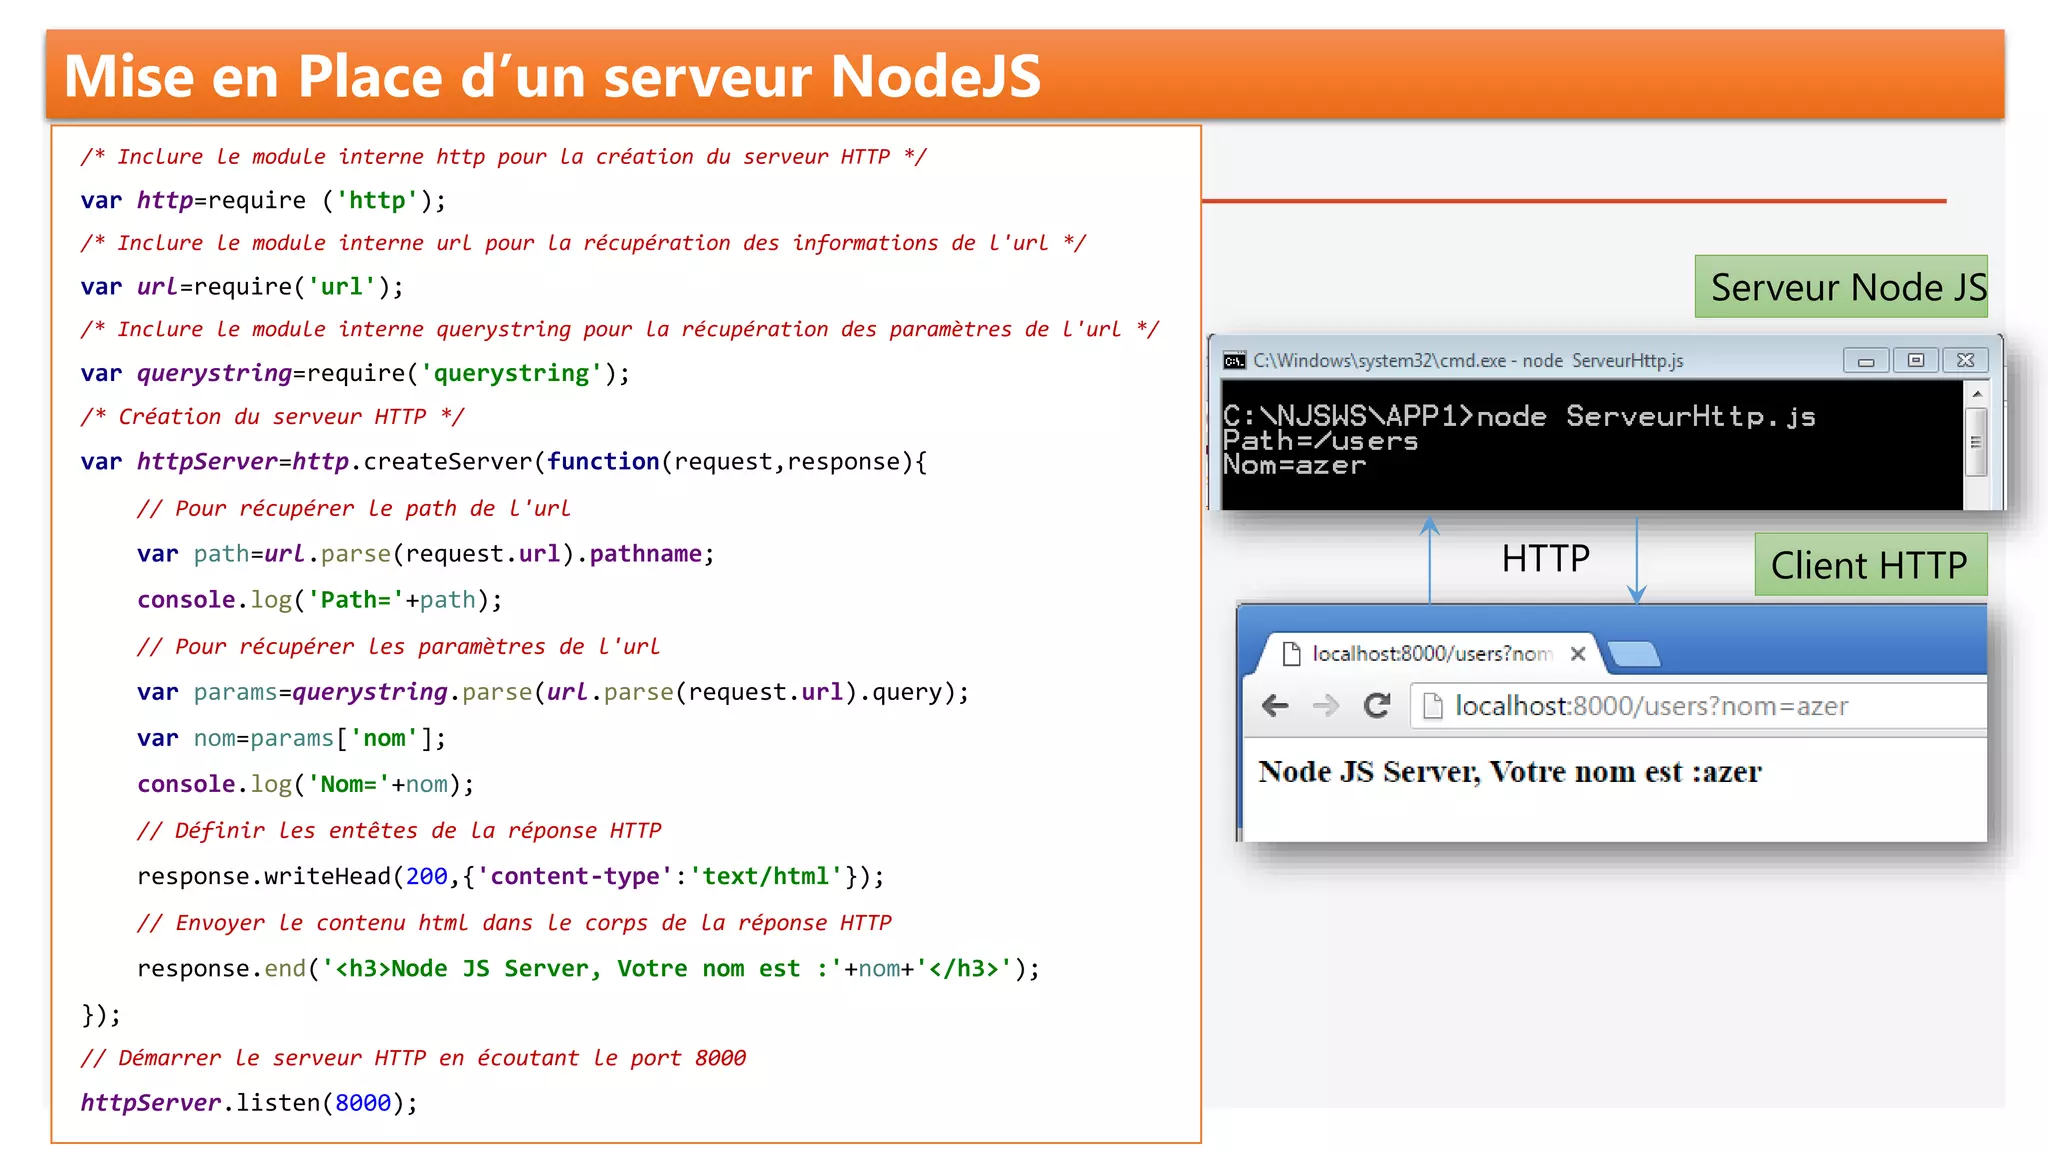The image size is (2048, 1152).
Task: Click comment 'Envoyer le contenu html'
Action: point(514,922)
